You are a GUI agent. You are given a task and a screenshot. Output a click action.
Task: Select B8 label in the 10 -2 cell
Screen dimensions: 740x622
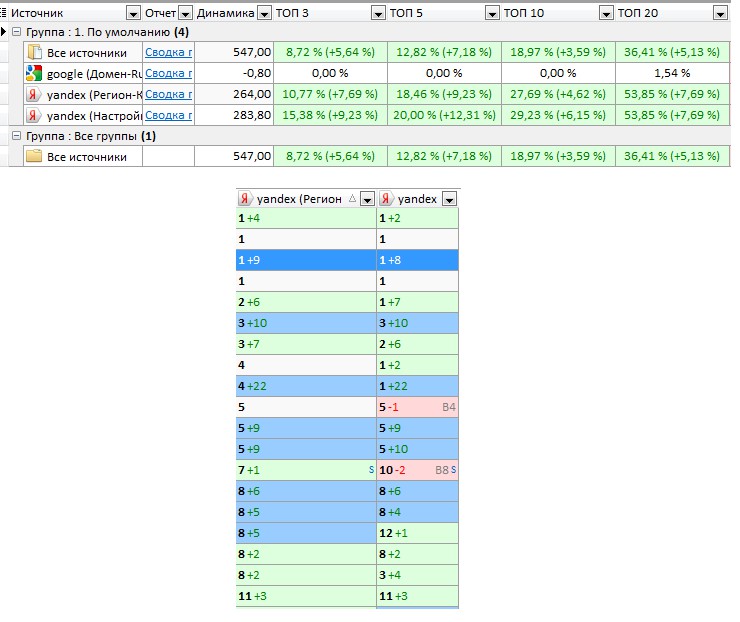click(442, 470)
